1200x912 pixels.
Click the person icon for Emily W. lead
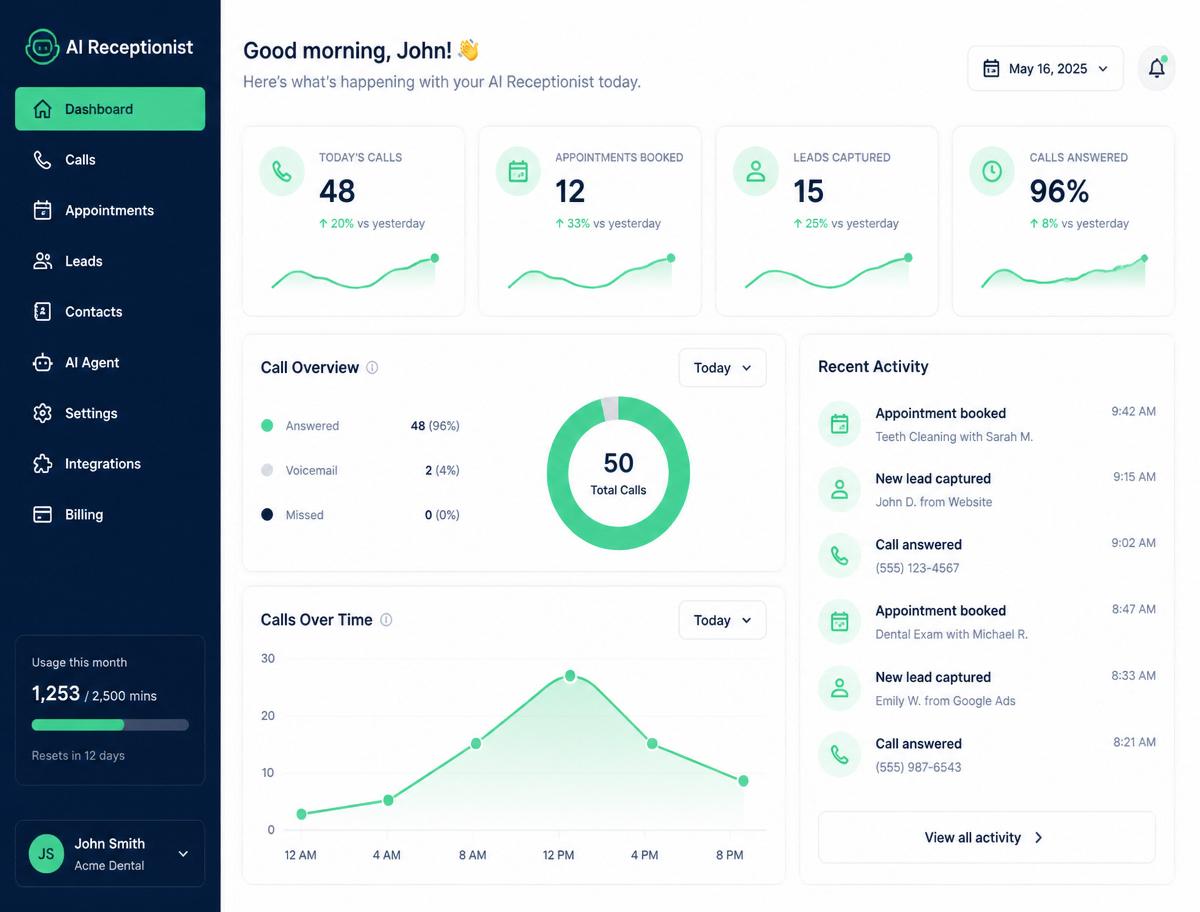point(839,688)
